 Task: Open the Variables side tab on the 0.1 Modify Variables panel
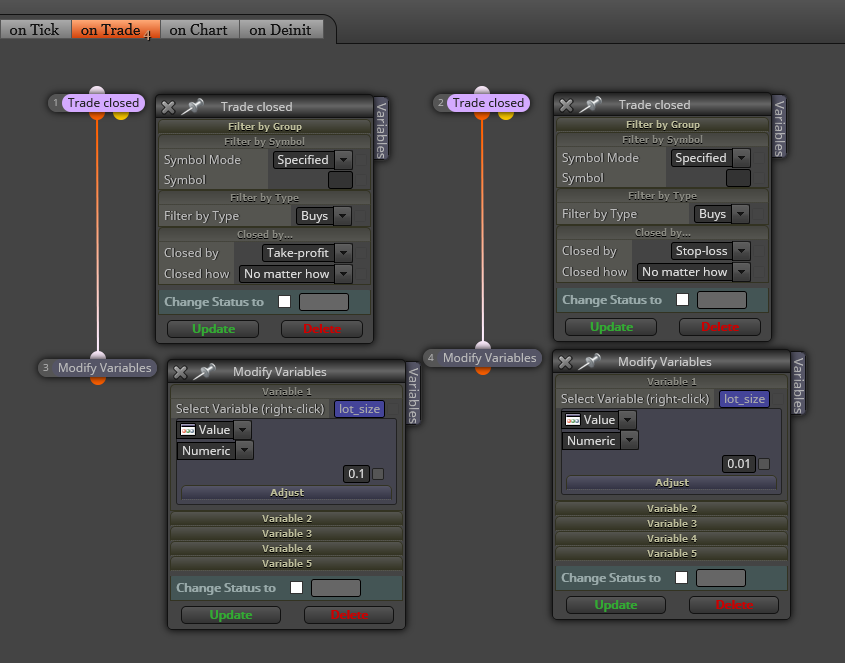[x=413, y=394]
